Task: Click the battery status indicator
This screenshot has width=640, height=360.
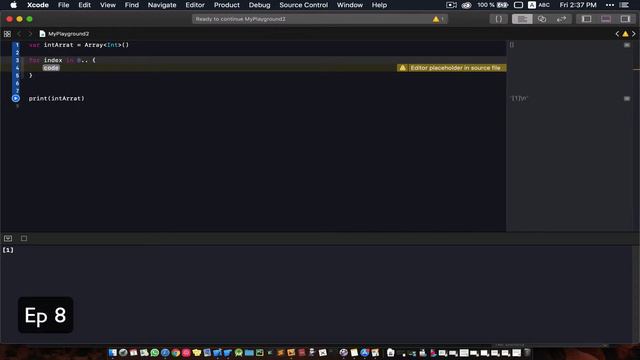Action: pyautogui.click(x=493, y=5)
